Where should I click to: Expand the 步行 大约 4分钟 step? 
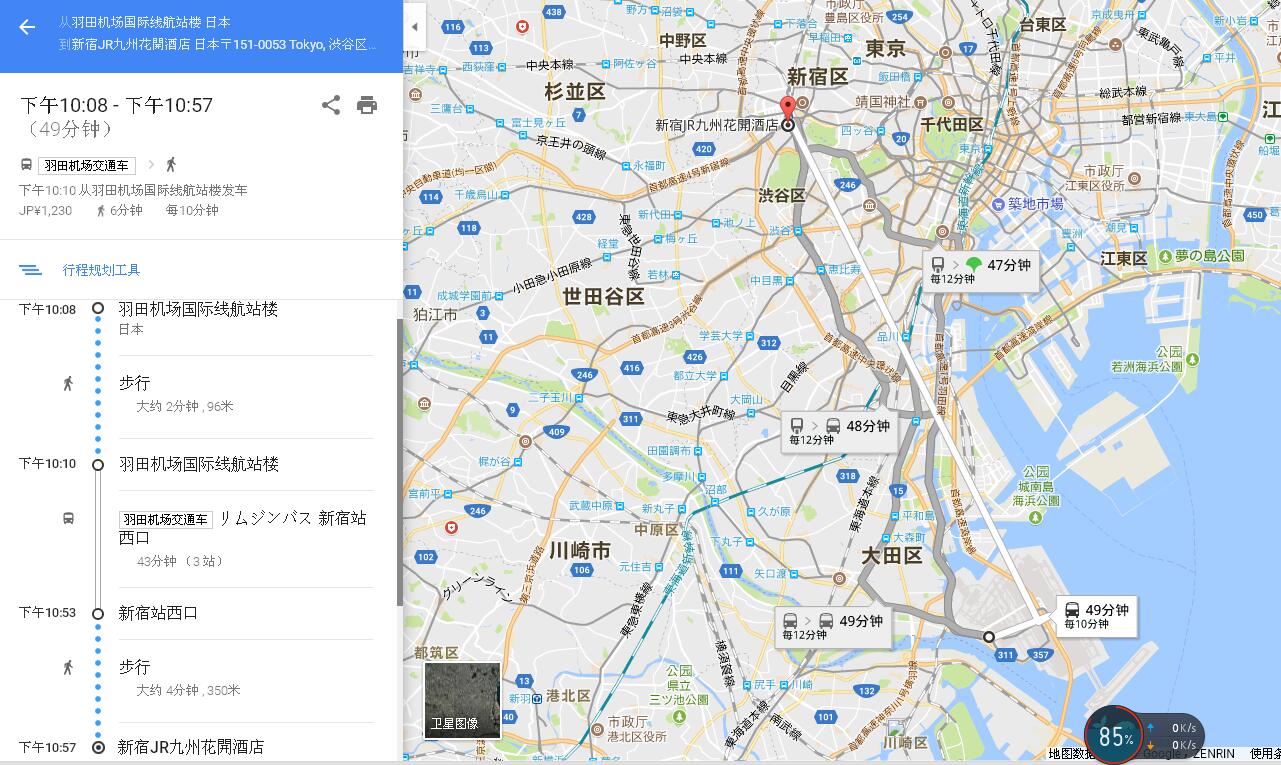pyautogui.click(x=245, y=677)
